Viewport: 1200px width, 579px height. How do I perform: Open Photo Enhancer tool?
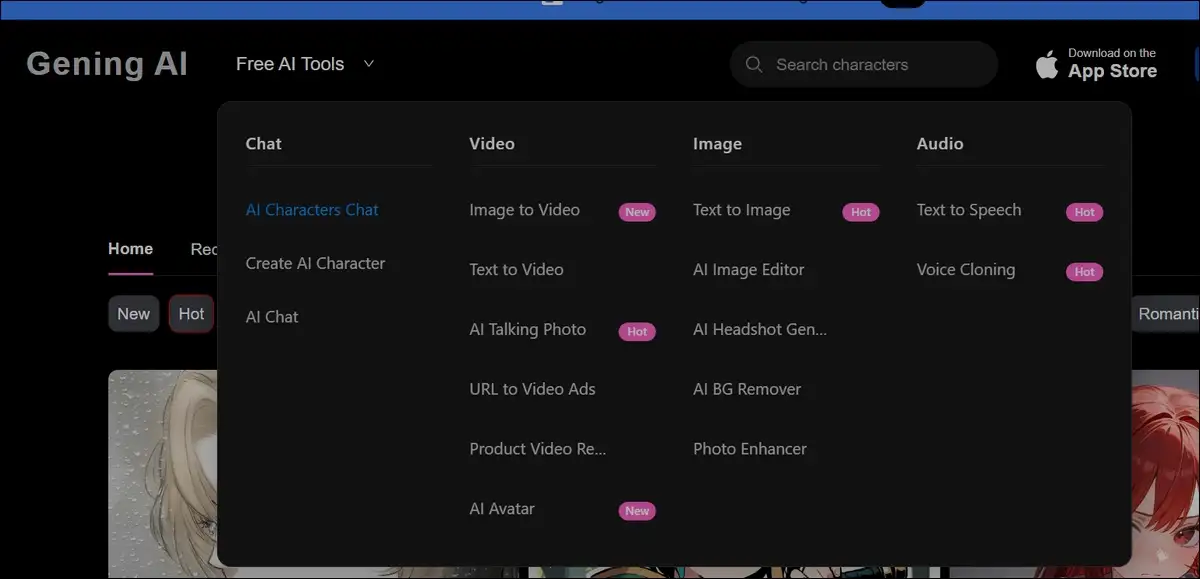click(x=750, y=449)
